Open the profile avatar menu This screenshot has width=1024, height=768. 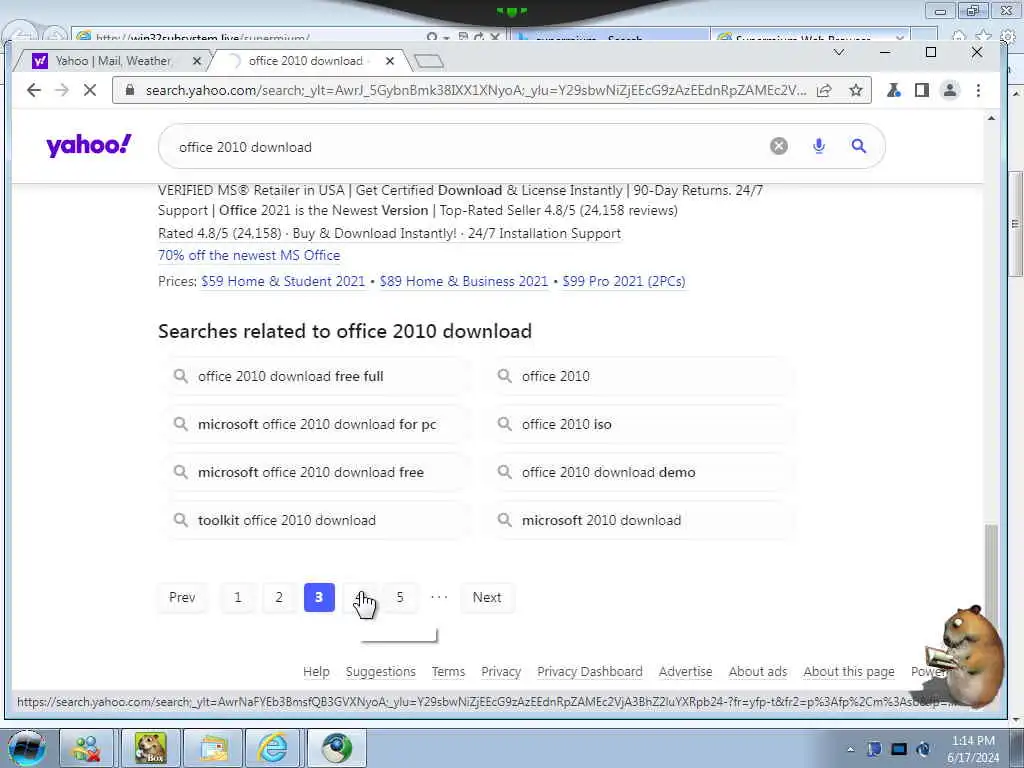(x=950, y=90)
